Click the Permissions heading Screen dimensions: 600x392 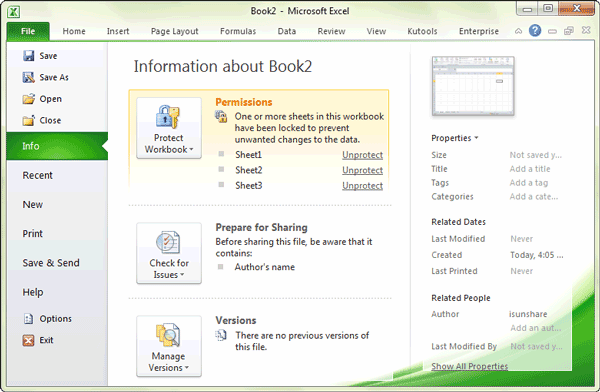coord(244,102)
